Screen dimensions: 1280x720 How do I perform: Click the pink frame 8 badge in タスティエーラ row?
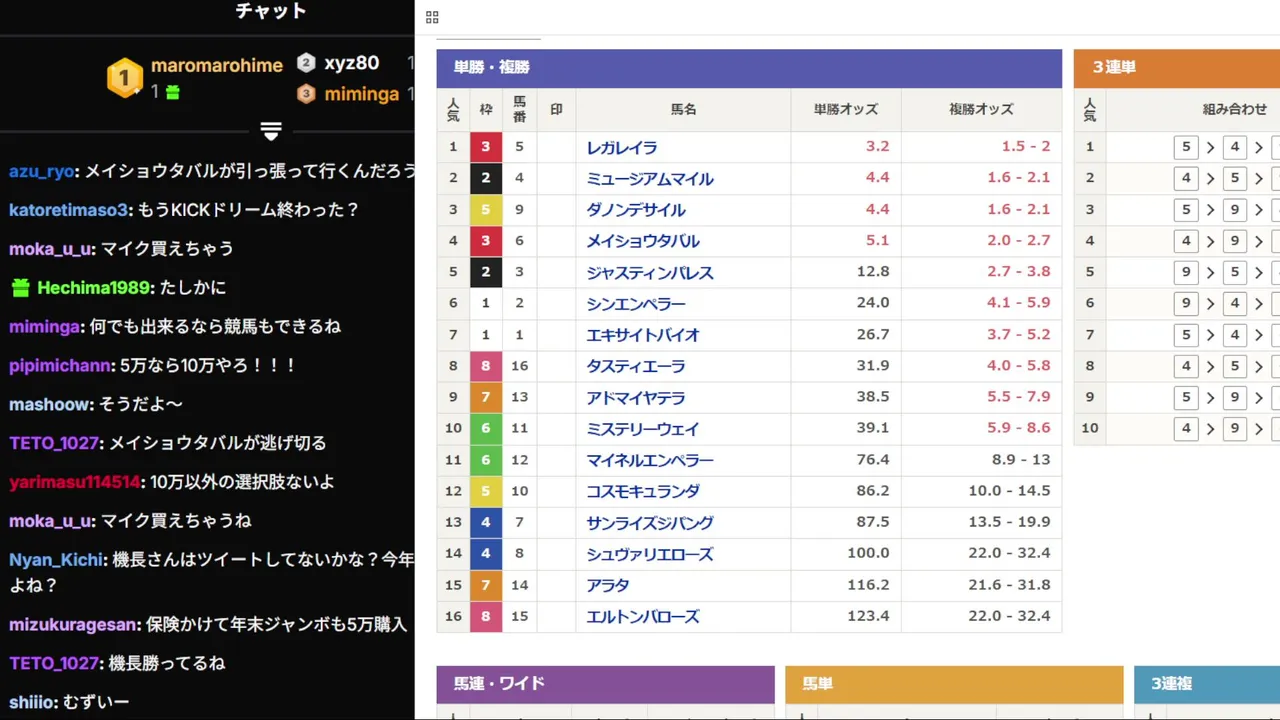point(486,366)
